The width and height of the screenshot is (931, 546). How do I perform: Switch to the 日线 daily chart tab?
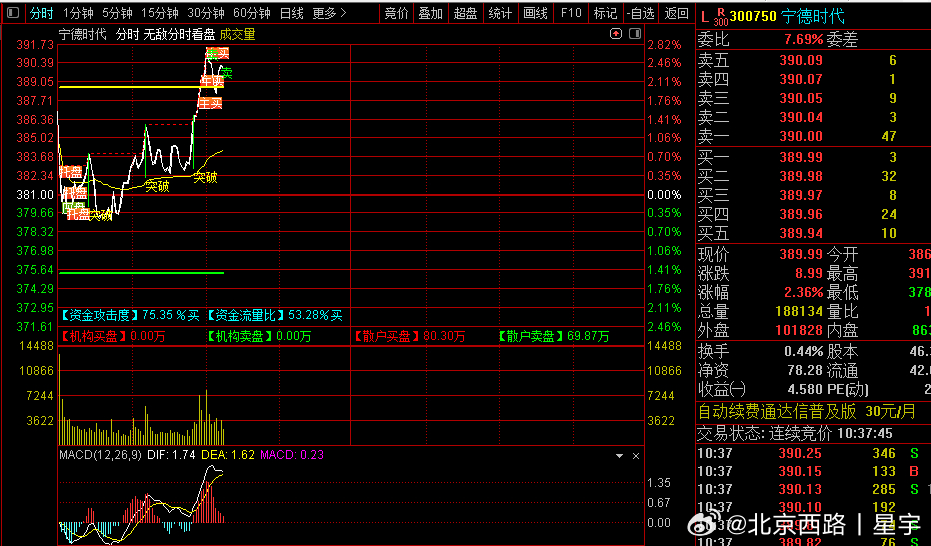point(292,13)
